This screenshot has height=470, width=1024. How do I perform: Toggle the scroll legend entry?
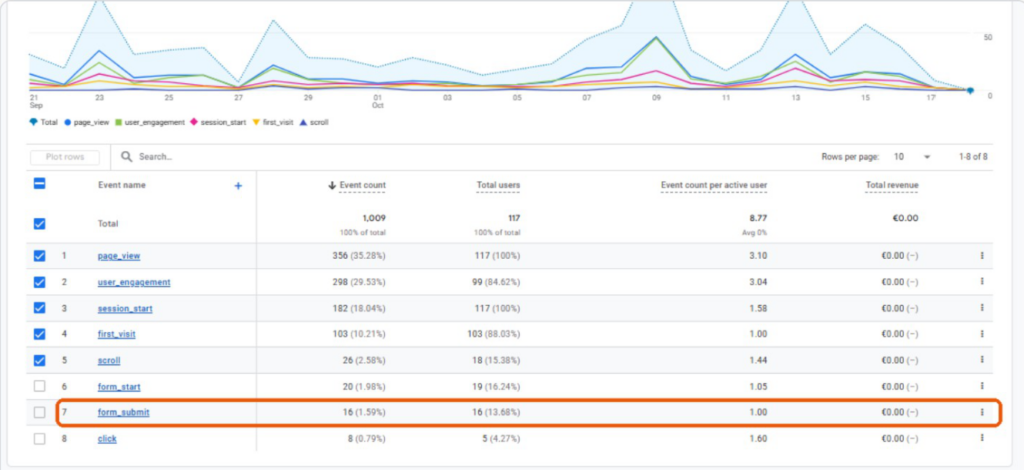313,122
